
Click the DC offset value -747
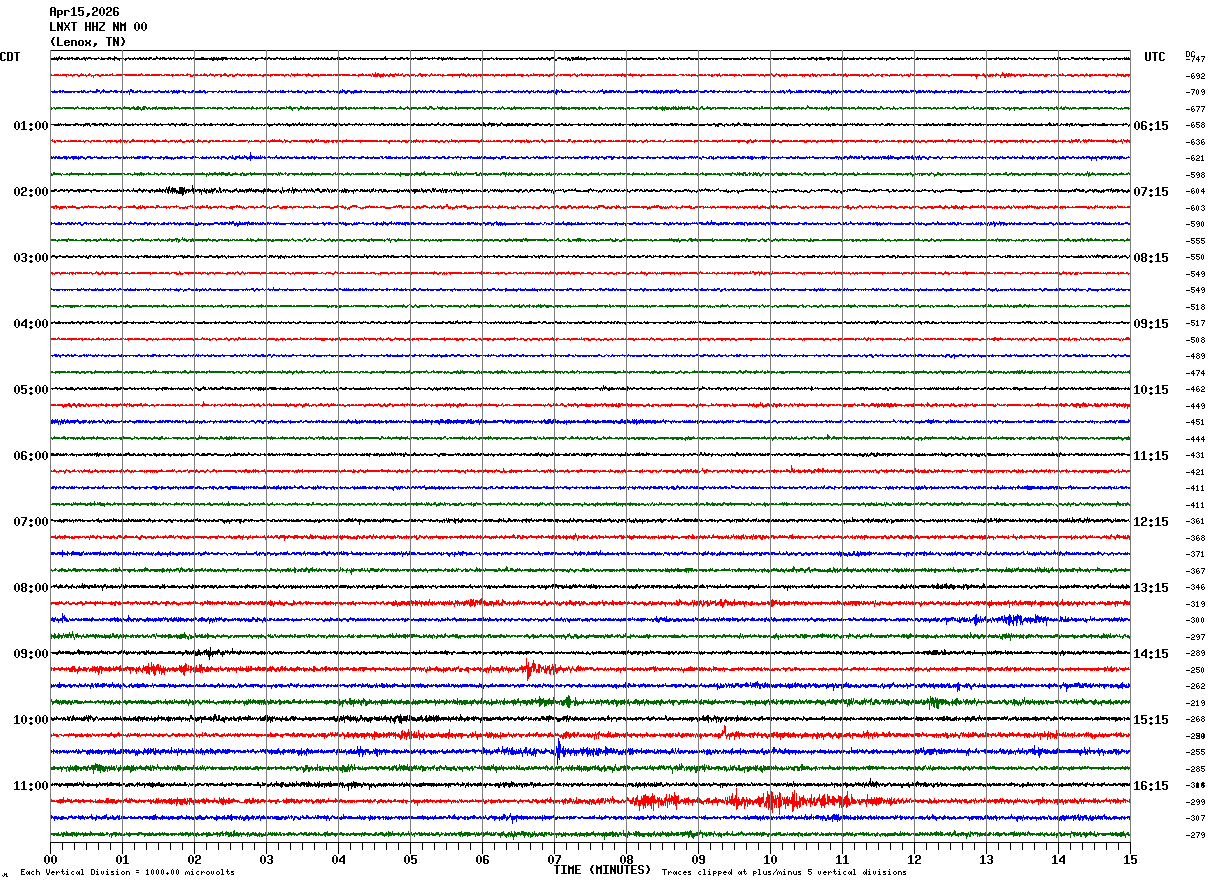click(x=1196, y=60)
